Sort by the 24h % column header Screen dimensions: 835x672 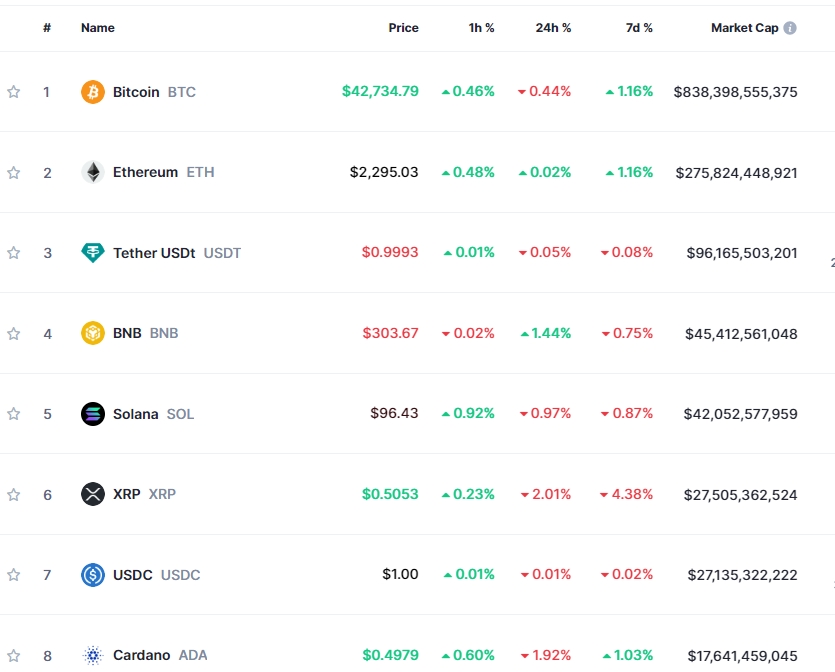point(553,28)
